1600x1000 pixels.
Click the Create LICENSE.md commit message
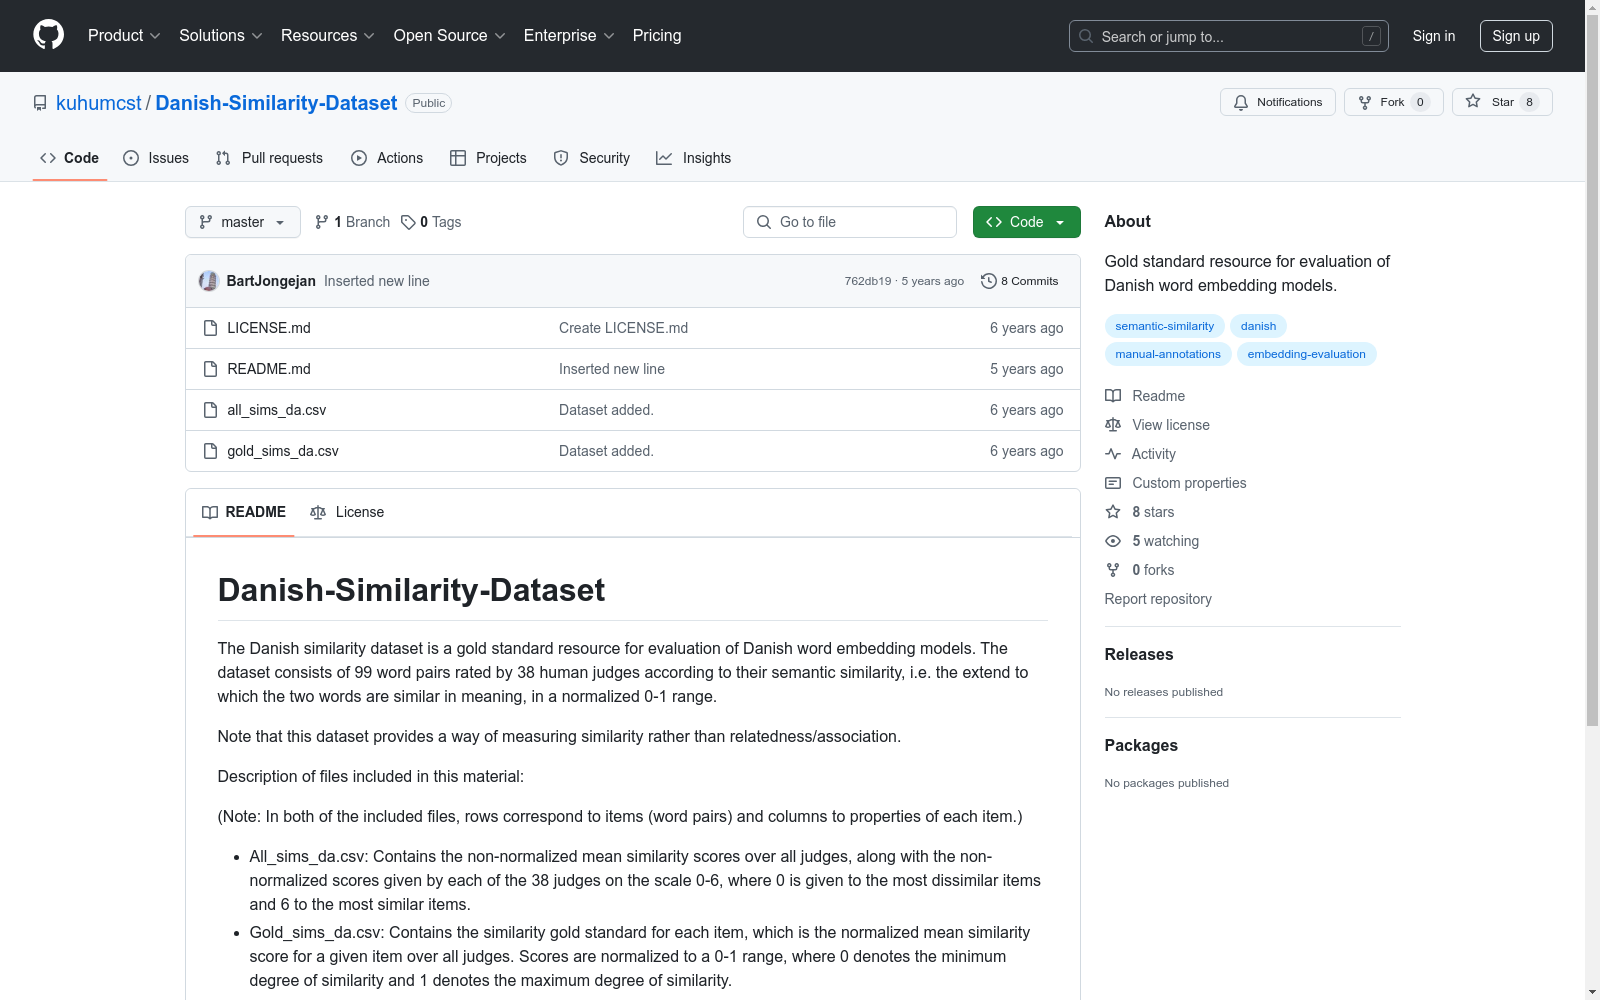tap(623, 328)
